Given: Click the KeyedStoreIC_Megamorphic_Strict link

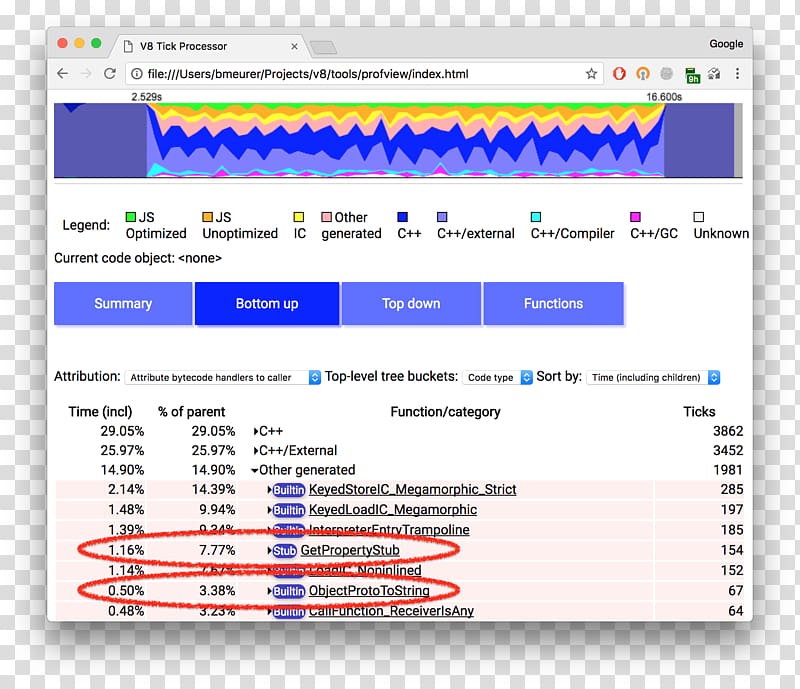Looking at the screenshot, I should tap(412, 490).
